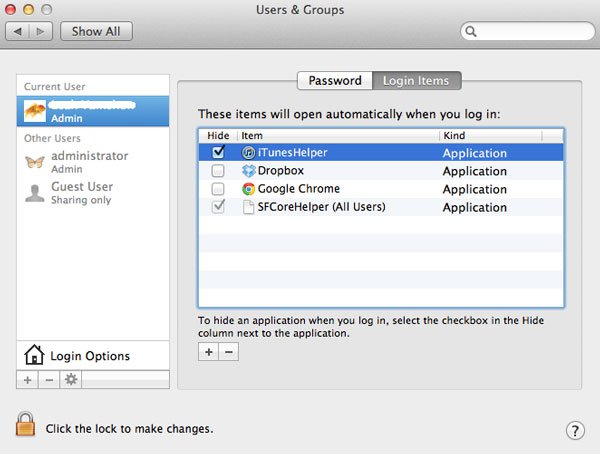Open the gear action menu under user list
Viewport: 600px width, 454px height.
70,380
